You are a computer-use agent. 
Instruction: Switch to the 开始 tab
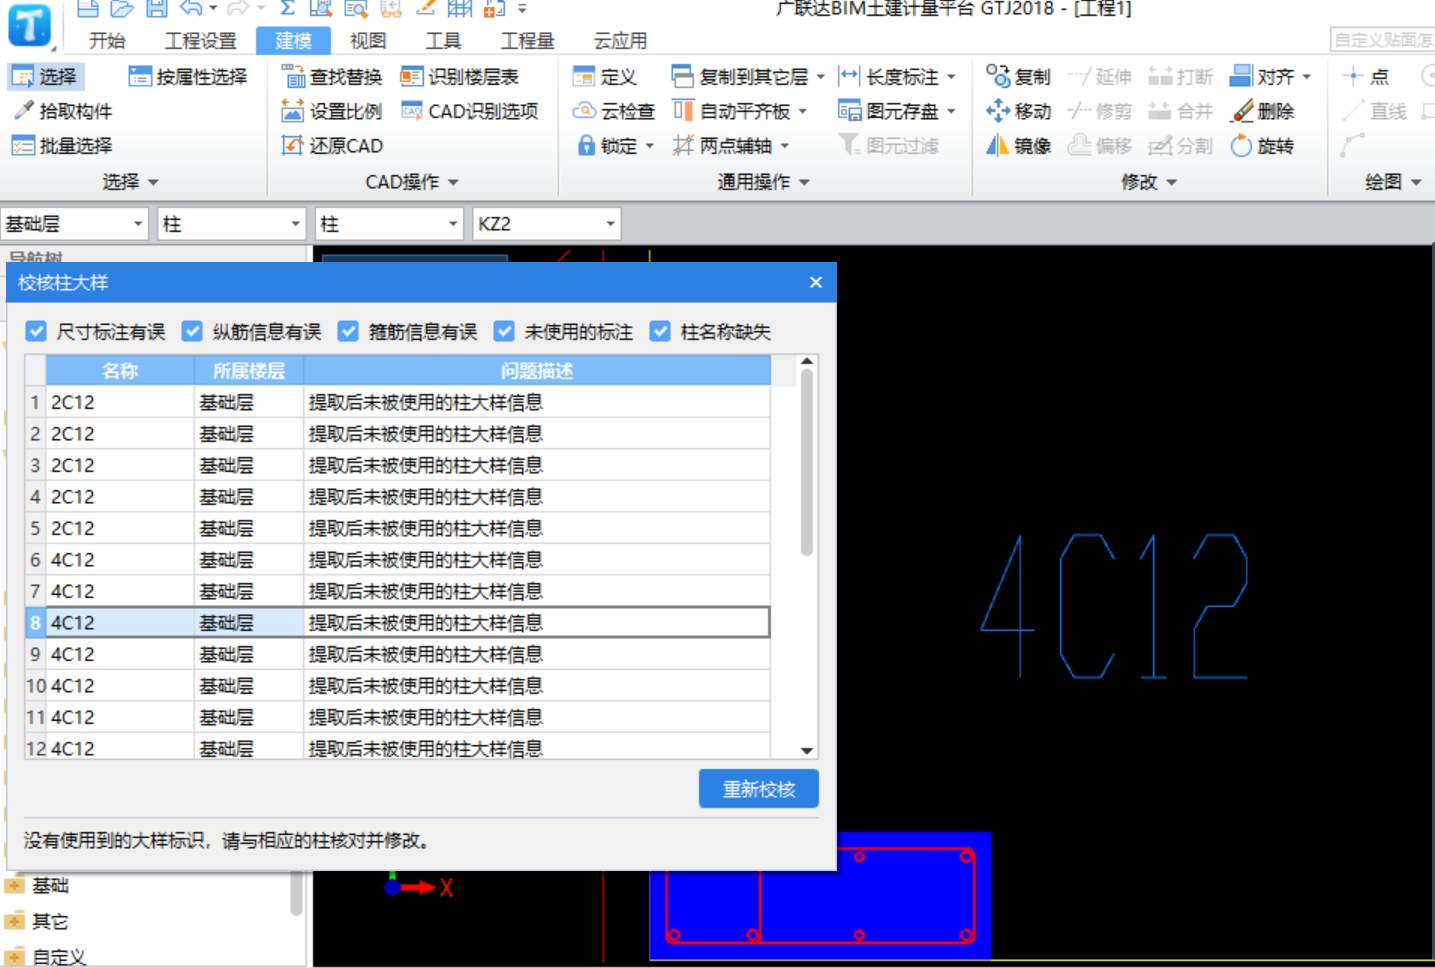pos(107,40)
